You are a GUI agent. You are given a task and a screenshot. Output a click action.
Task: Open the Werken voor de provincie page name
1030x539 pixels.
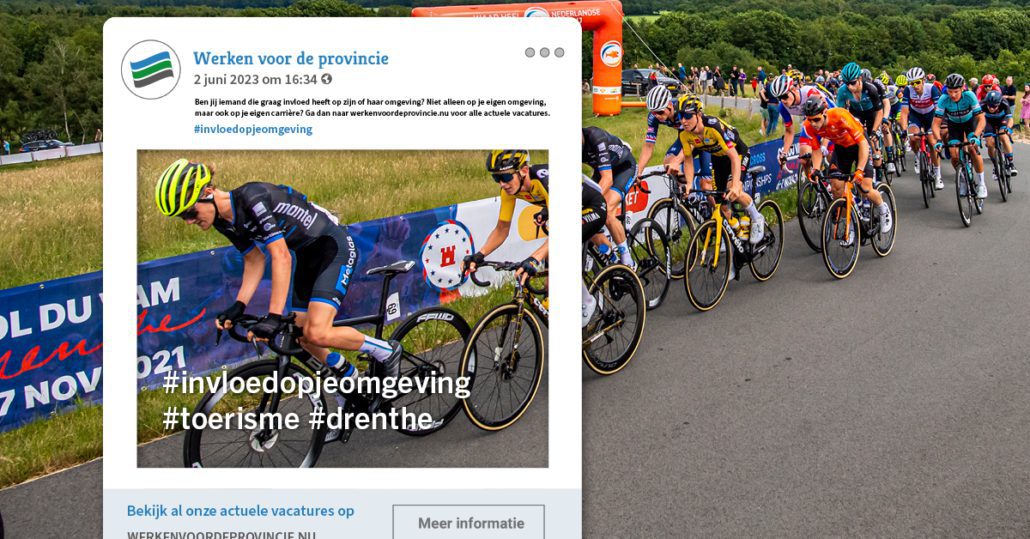tap(290, 58)
